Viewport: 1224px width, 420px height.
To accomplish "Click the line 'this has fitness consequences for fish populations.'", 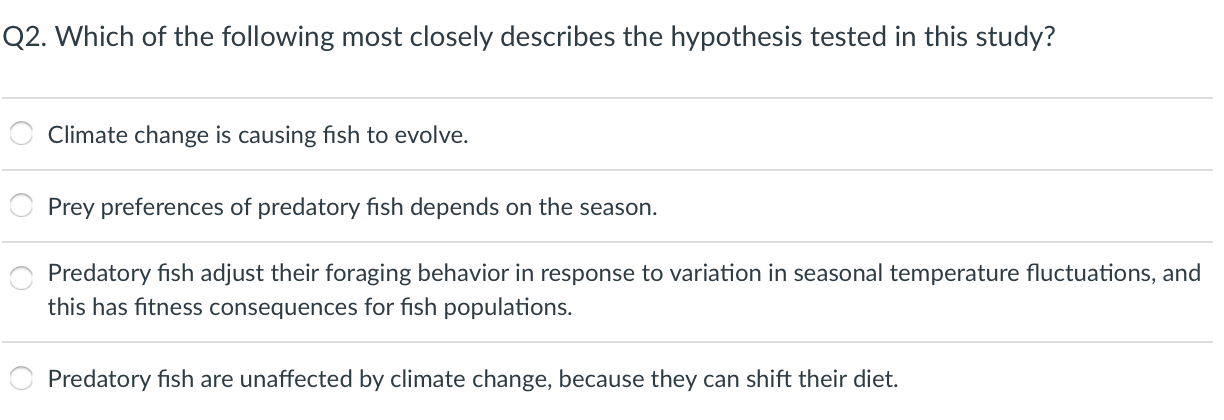I will [311, 308].
